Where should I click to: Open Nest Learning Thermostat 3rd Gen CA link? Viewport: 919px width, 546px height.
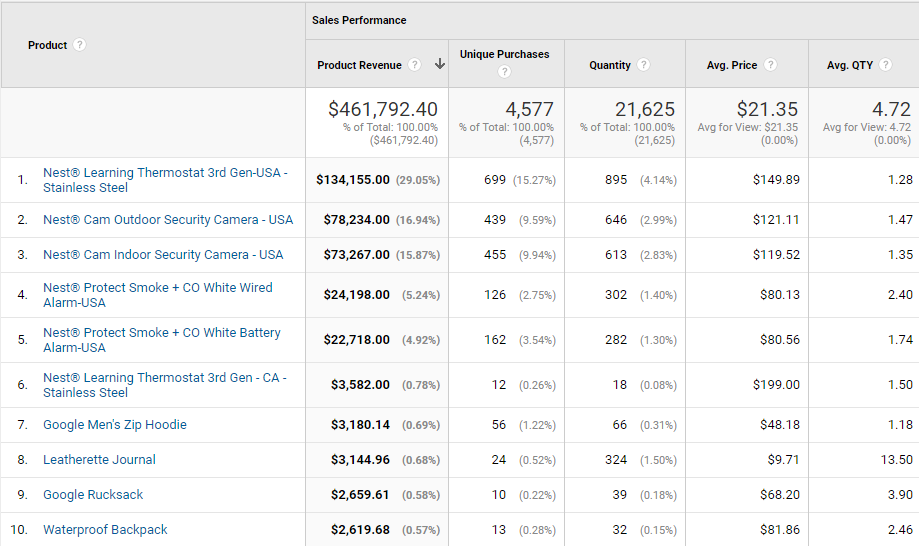point(165,385)
